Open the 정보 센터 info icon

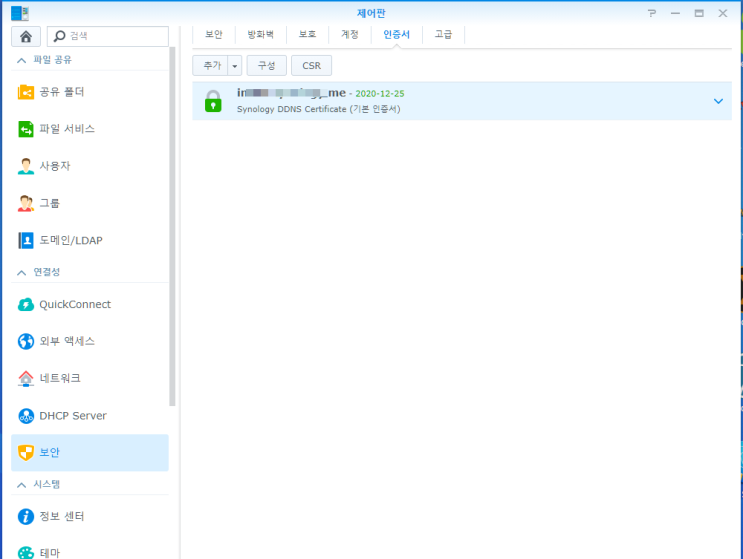[x=26, y=516]
